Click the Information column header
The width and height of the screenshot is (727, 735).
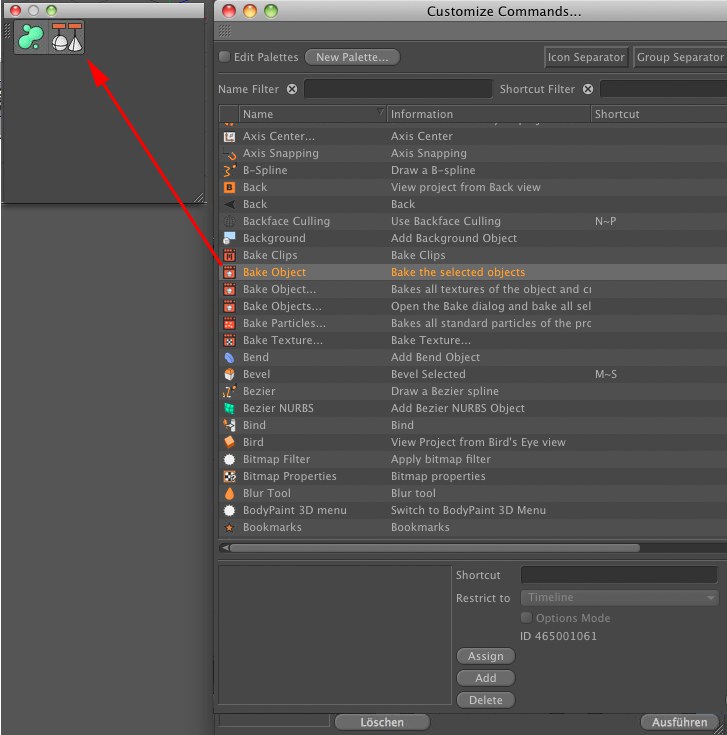tap(488, 114)
